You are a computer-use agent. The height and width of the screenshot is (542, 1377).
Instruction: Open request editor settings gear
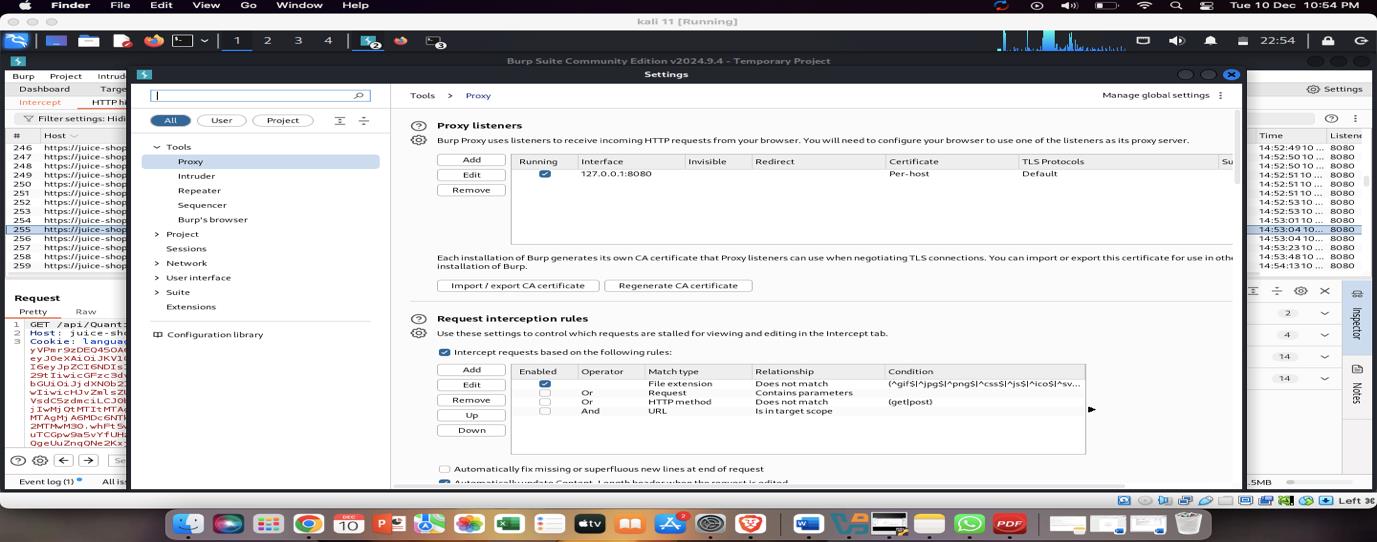tap(40, 461)
